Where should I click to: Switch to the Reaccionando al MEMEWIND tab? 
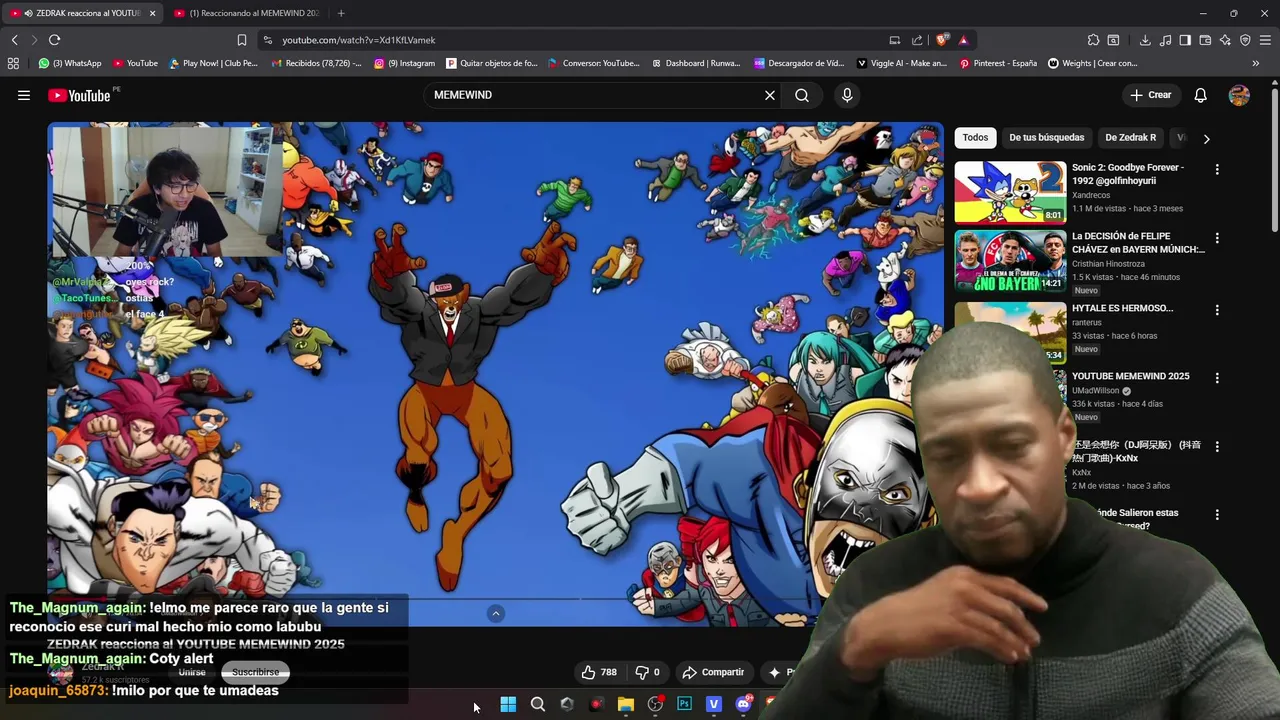coord(247,13)
